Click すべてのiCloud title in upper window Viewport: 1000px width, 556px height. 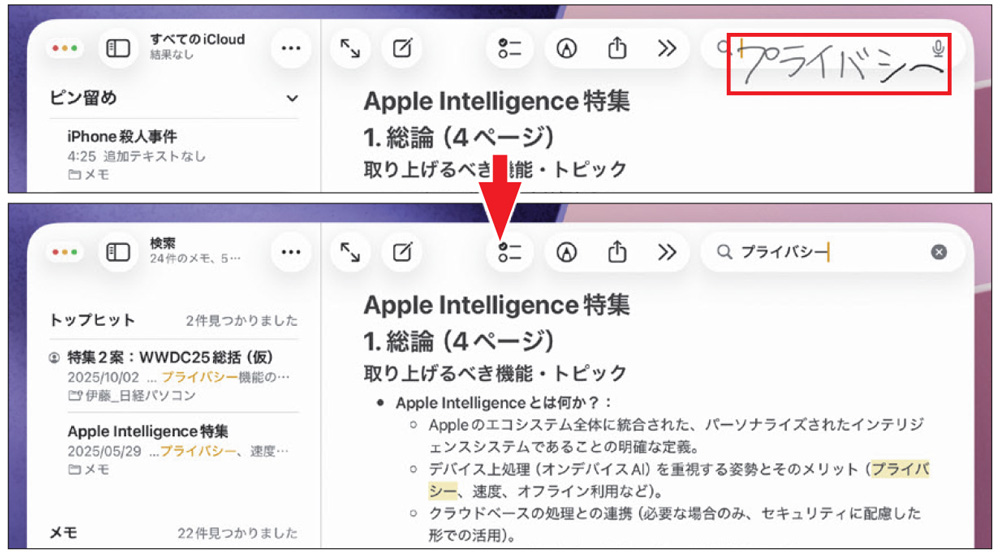[198, 40]
